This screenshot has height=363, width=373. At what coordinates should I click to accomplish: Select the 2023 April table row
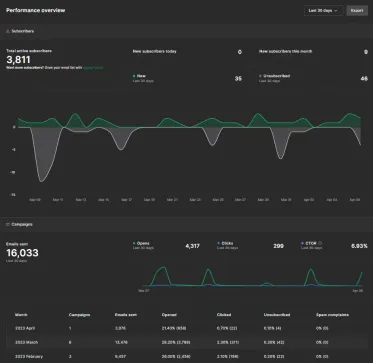pos(187,328)
